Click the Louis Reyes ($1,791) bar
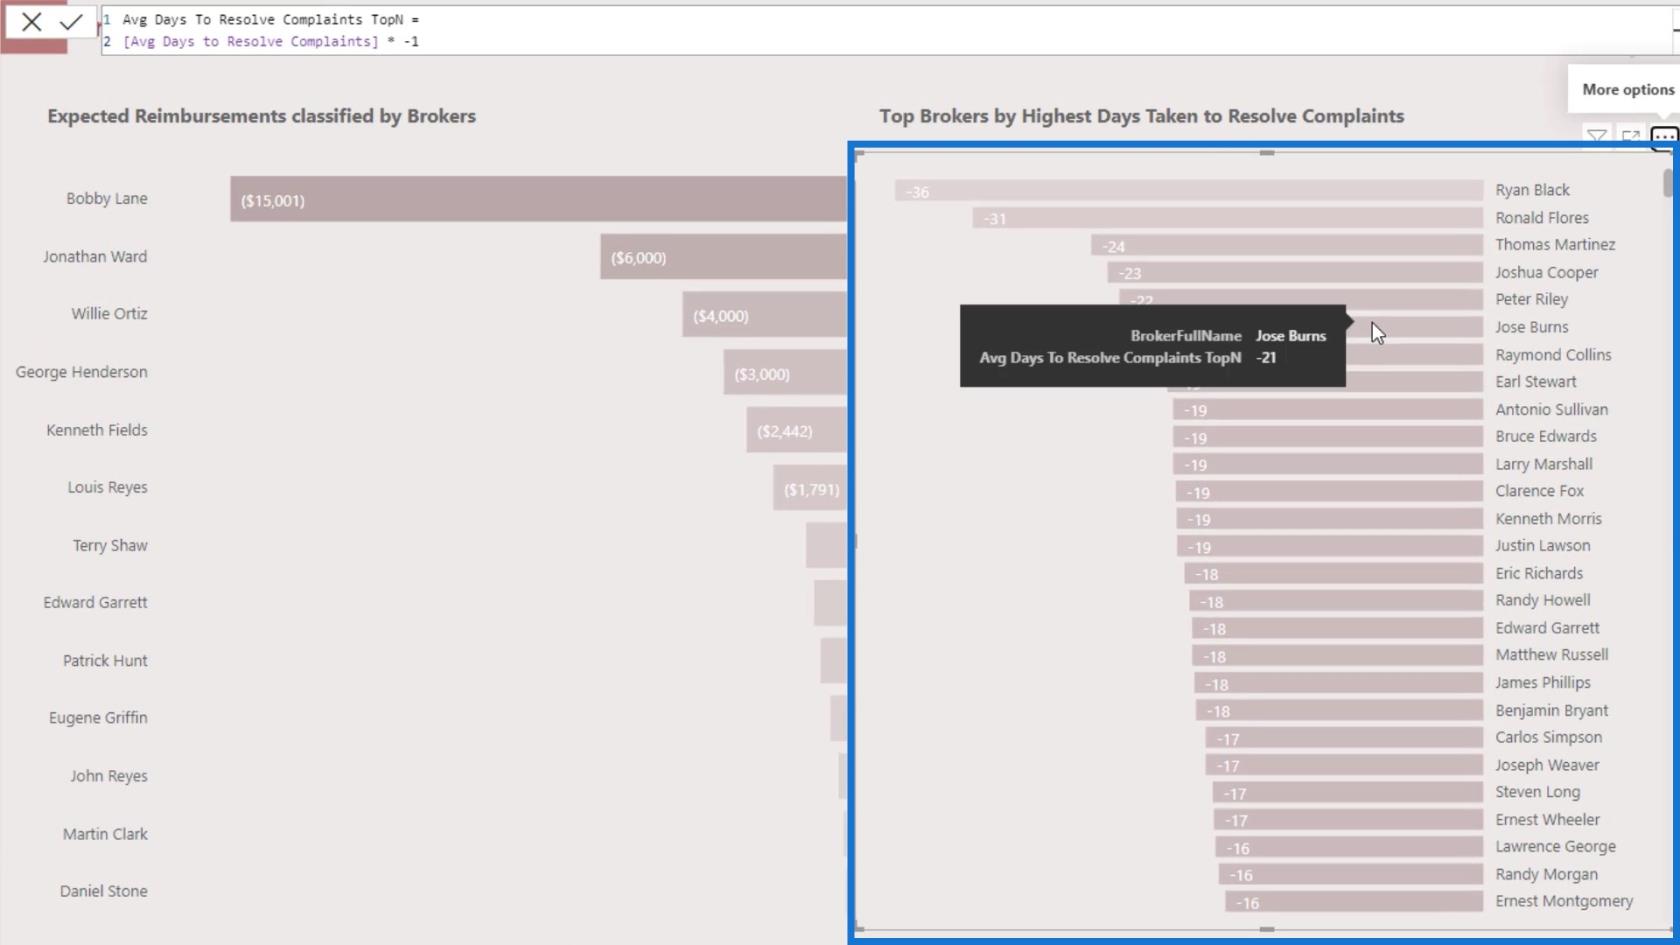The width and height of the screenshot is (1680, 945). [810, 488]
